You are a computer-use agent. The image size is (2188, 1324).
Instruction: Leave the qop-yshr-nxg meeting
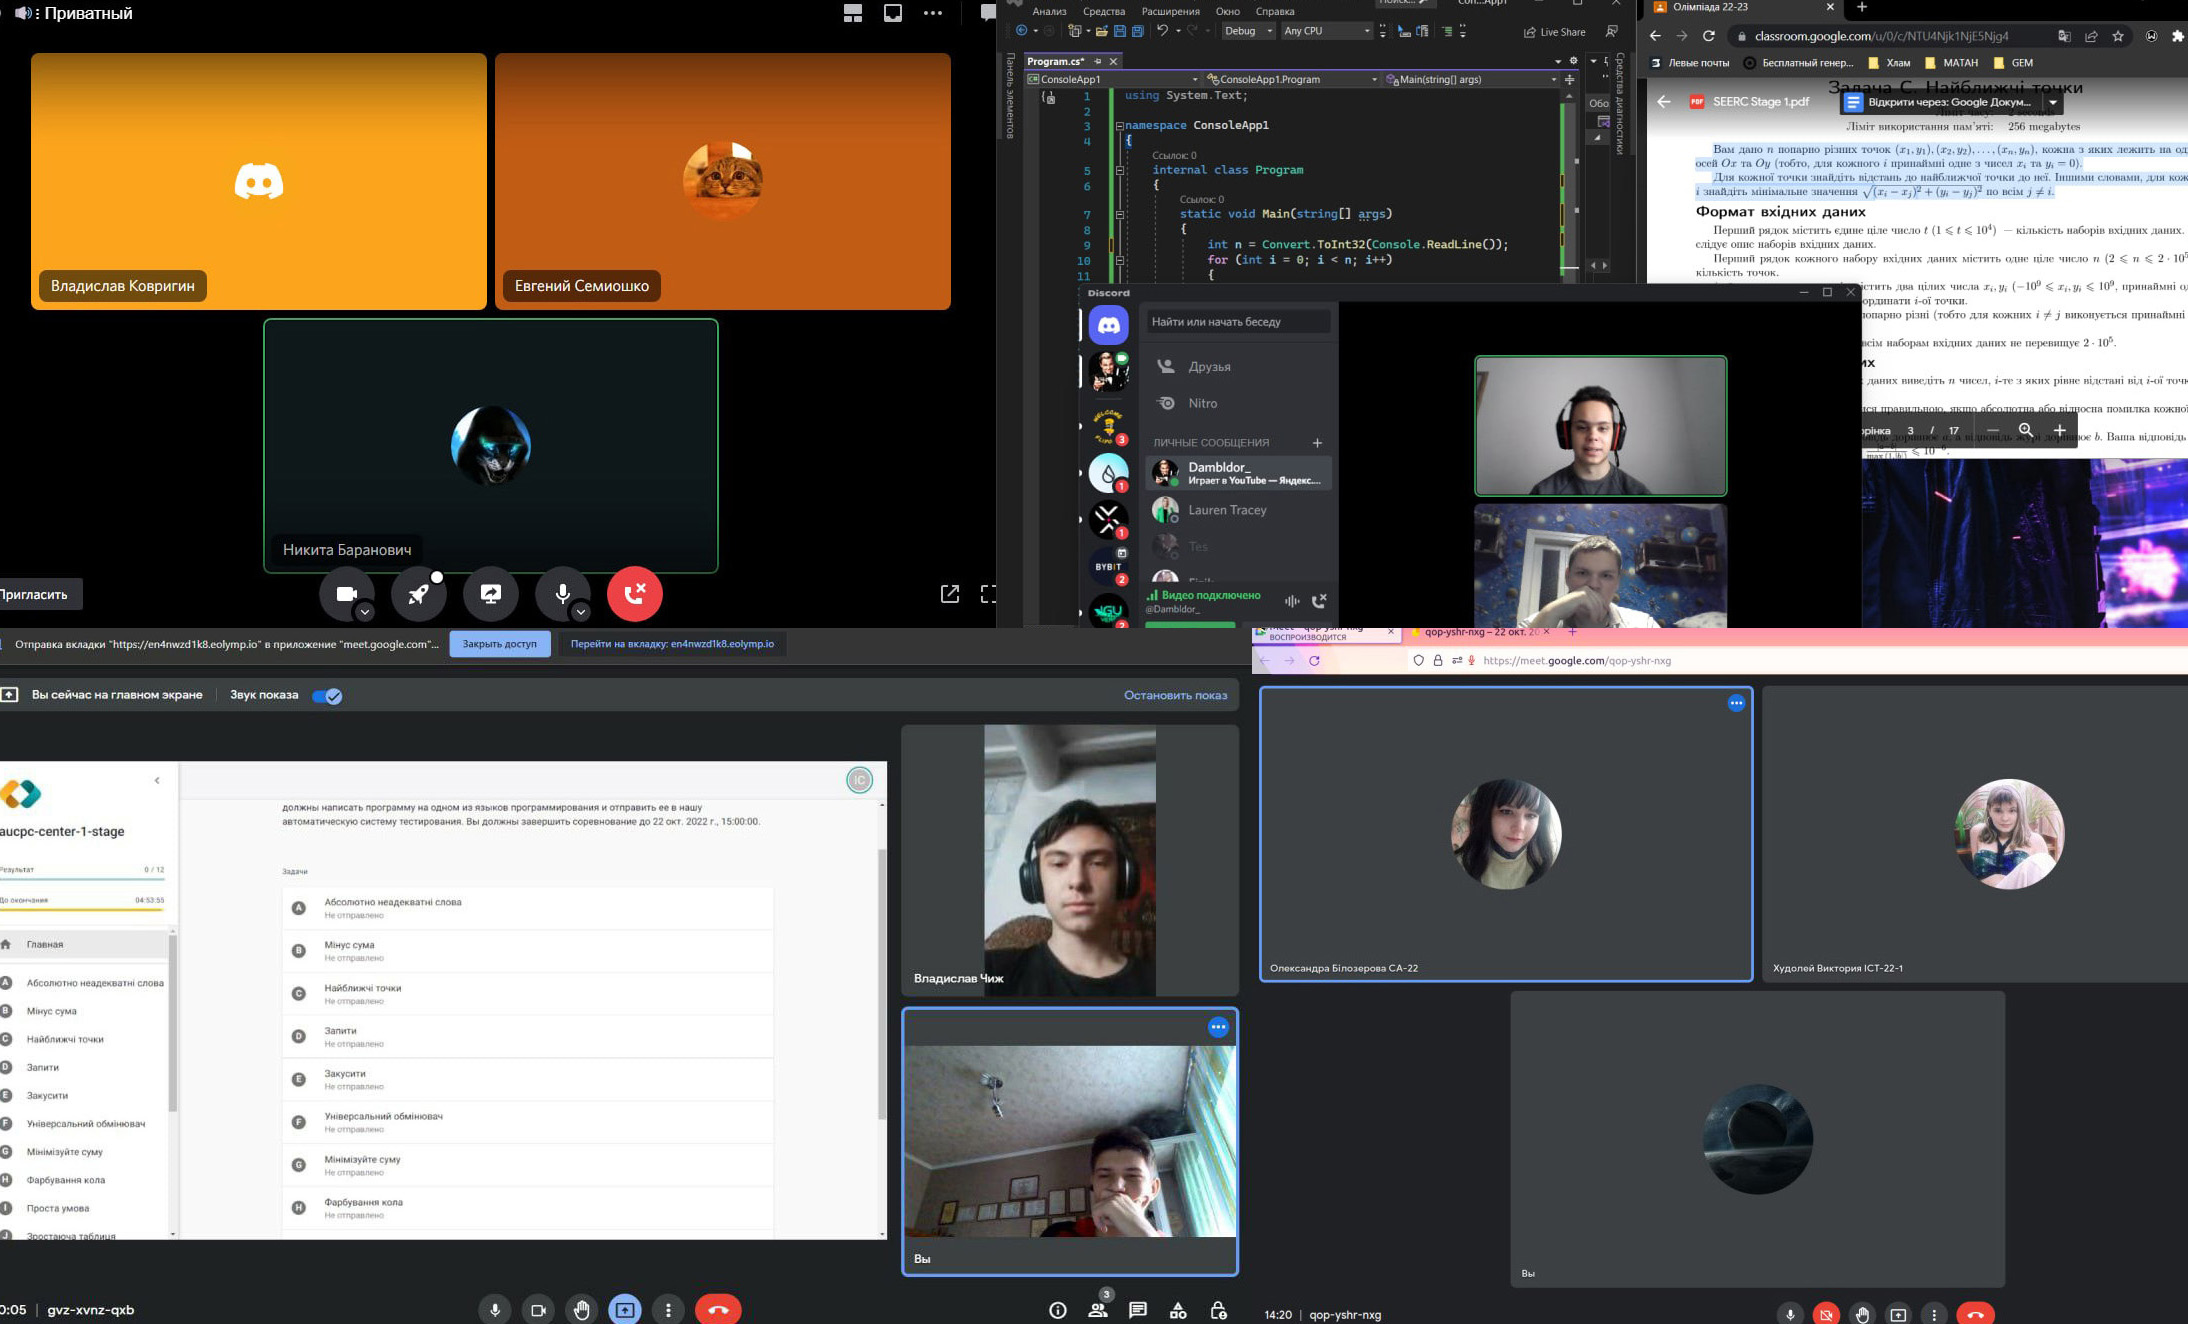1975,1314
